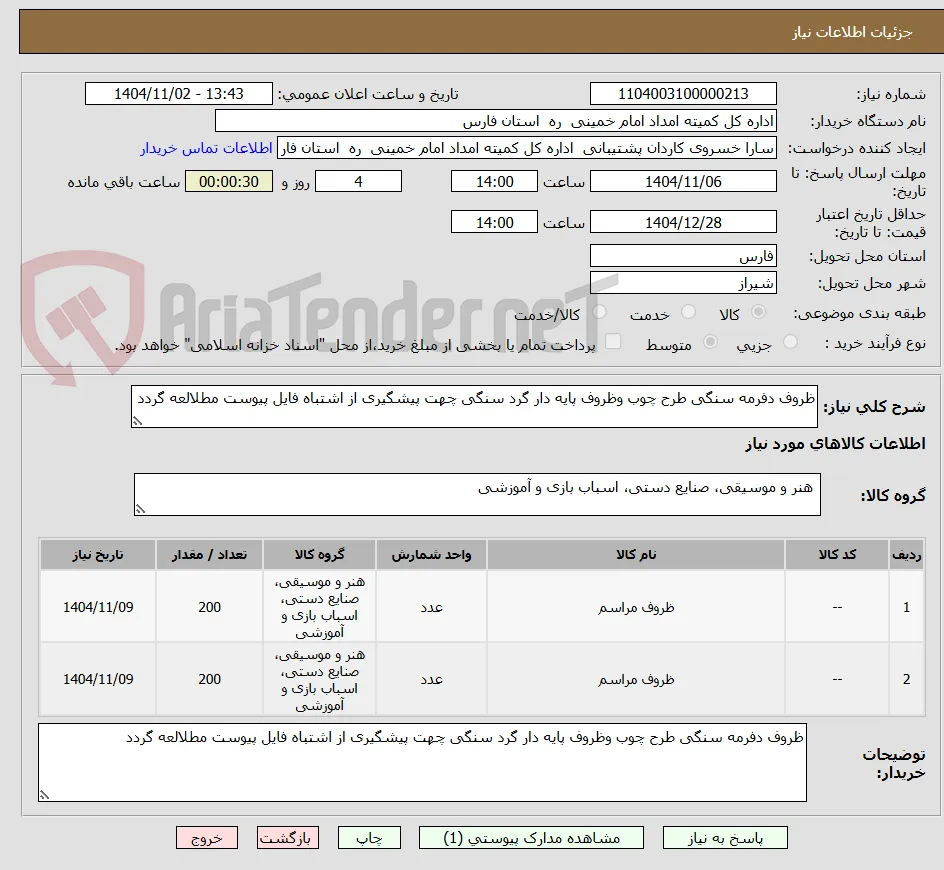Click the واحد شمارش column header
944x870 pixels.
(x=431, y=555)
